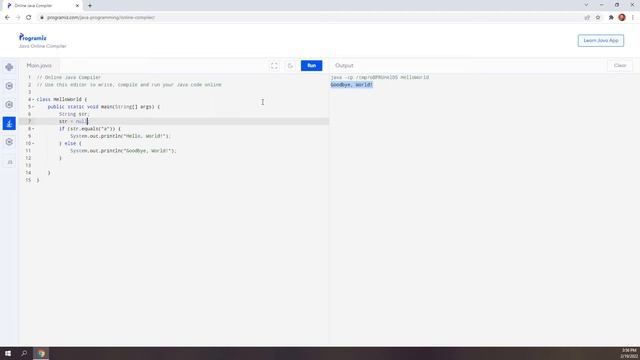Click the Programiz logo

33,38
